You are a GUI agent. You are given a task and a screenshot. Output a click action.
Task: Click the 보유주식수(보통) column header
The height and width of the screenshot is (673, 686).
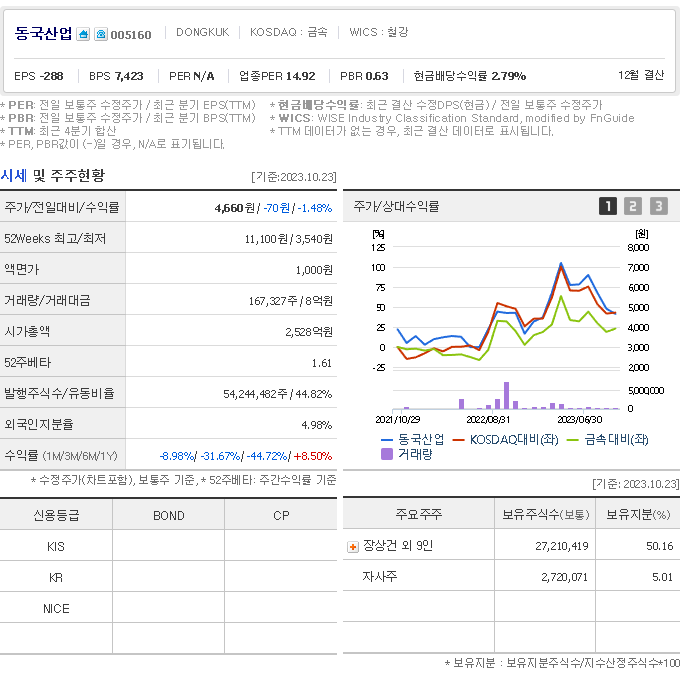coord(545,514)
